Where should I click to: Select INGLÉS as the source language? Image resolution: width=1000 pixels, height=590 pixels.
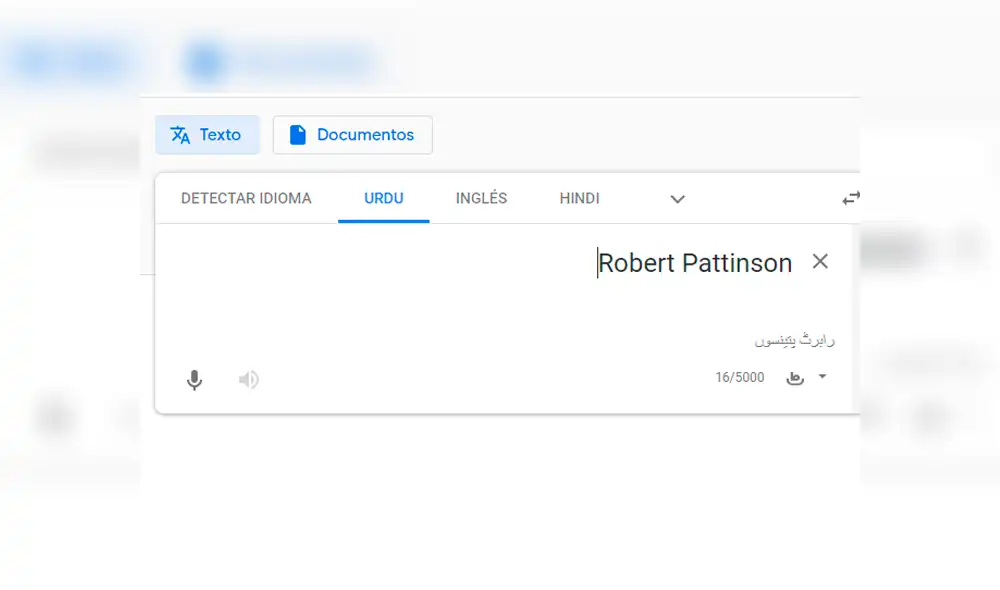tap(481, 198)
